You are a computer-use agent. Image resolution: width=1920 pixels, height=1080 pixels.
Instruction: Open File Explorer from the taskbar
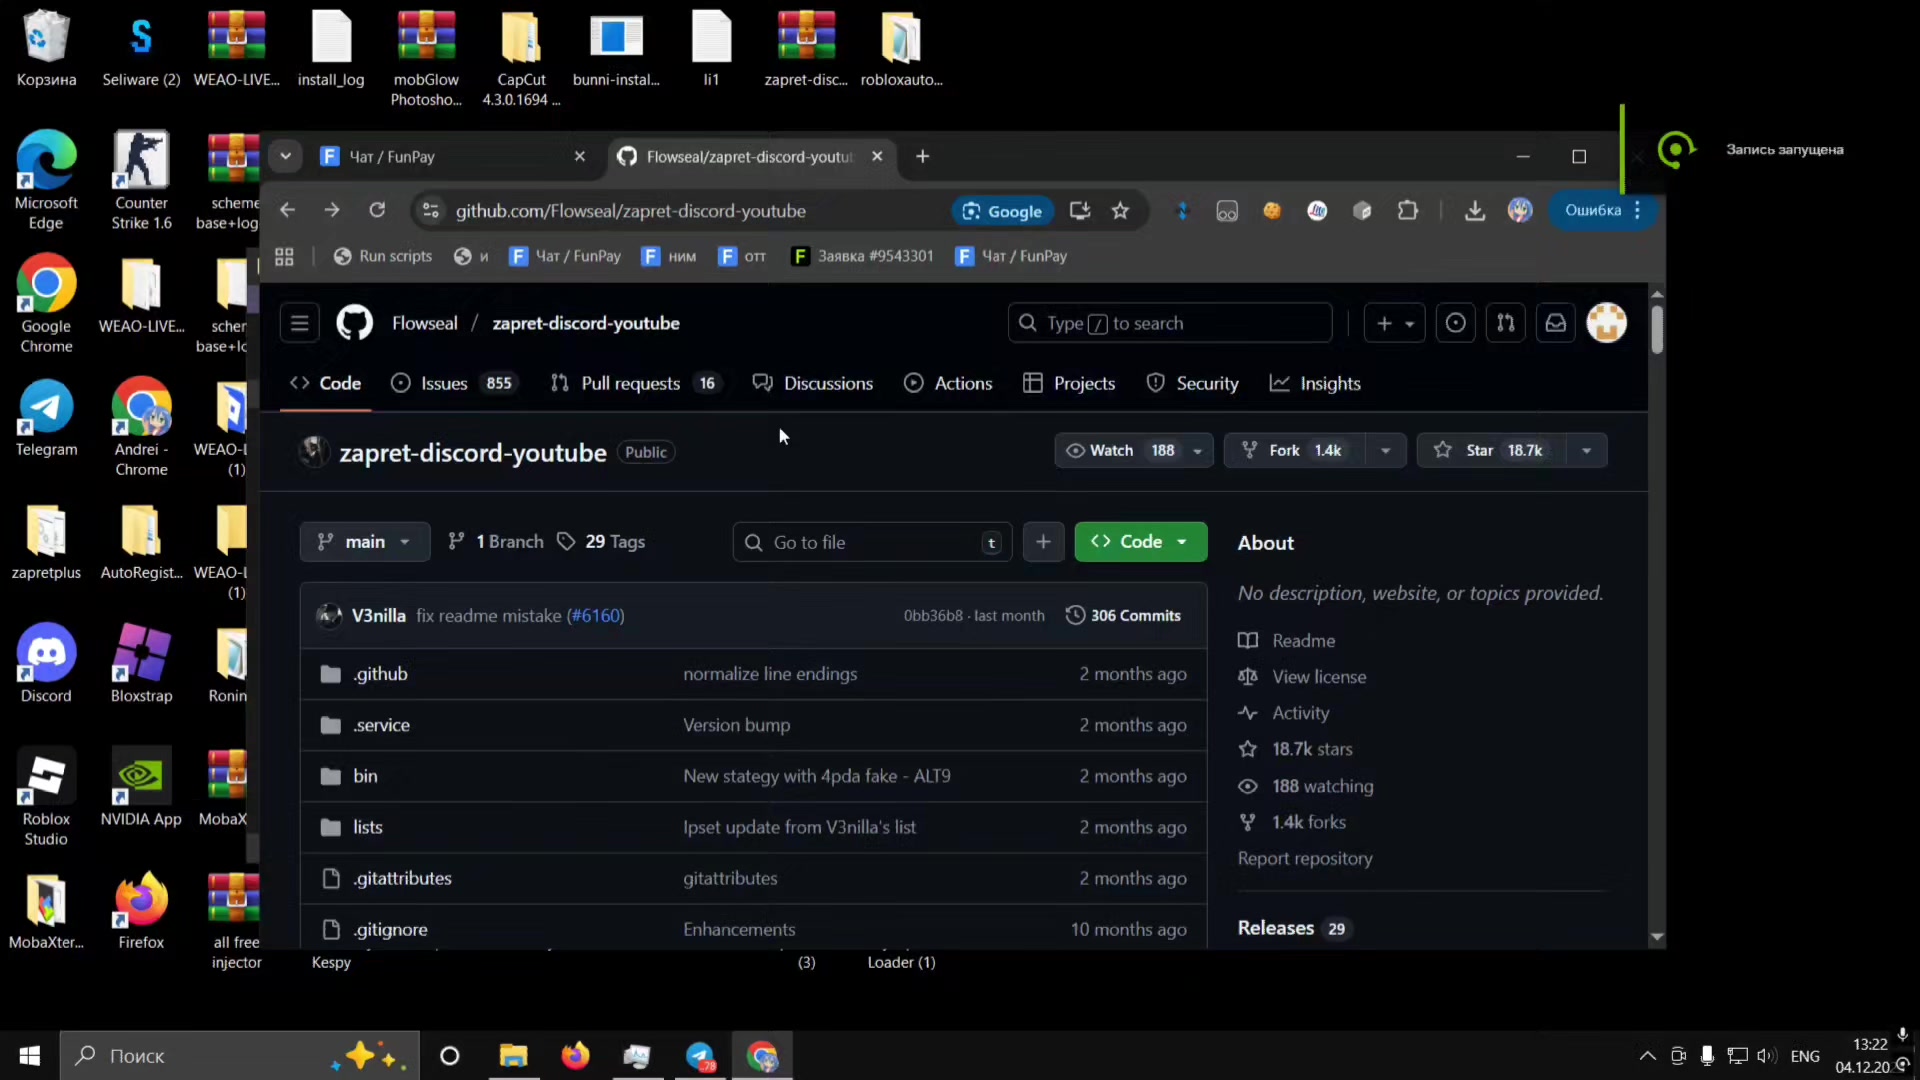pos(513,1056)
